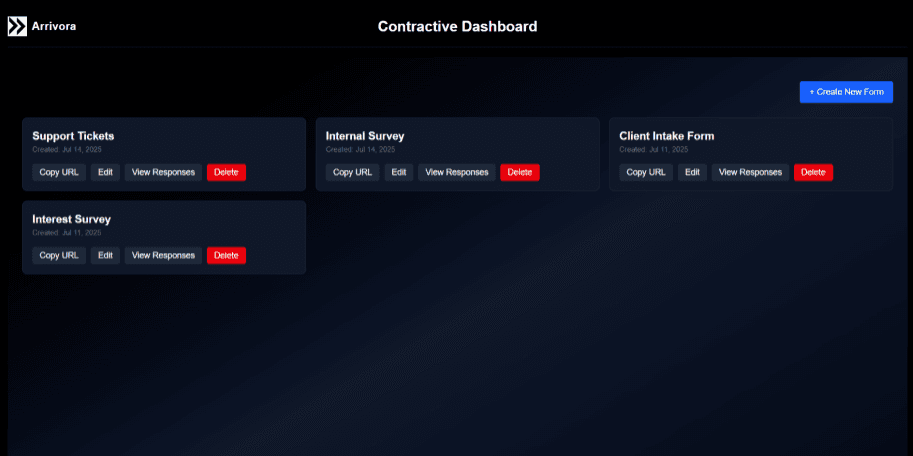Copy URL of the Interest Survey form
Image resolution: width=913 pixels, height=456 pixels.
[x=59, y=256]
